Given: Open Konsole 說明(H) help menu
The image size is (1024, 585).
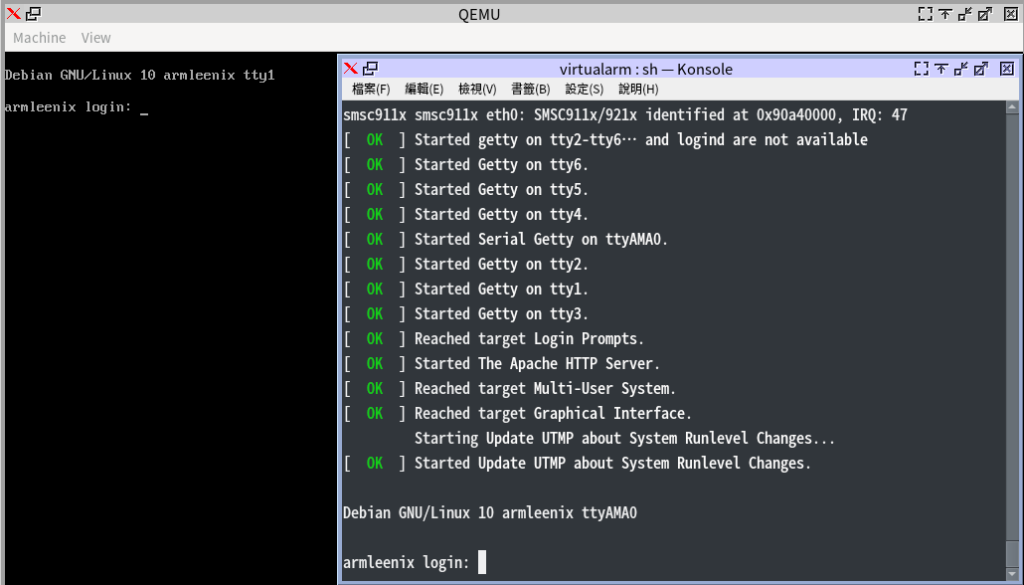Looking at the screenshot, I should [x=638, y=89].
